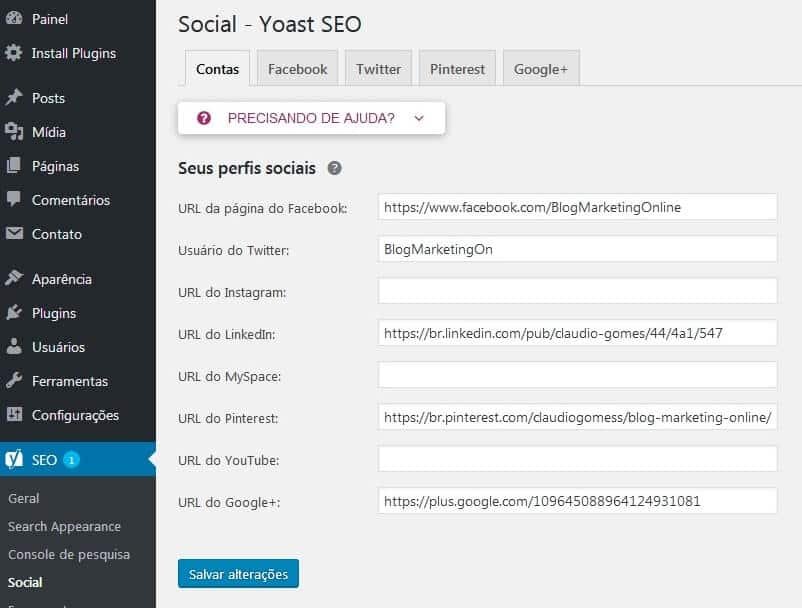Click the 'URL do Instagram:' label
Viewport: 802px width, 608px height.
pyautogui.click(x=232, y=292)
